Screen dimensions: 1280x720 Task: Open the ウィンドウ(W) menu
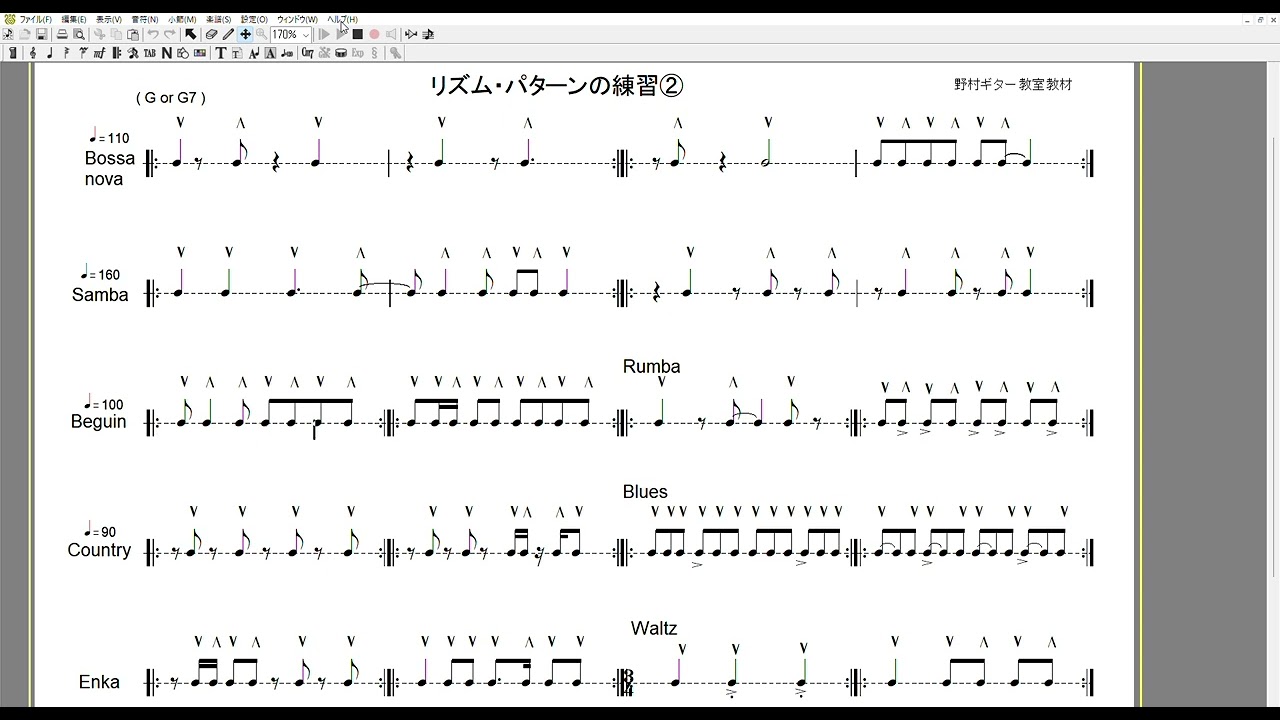(297, 19)
